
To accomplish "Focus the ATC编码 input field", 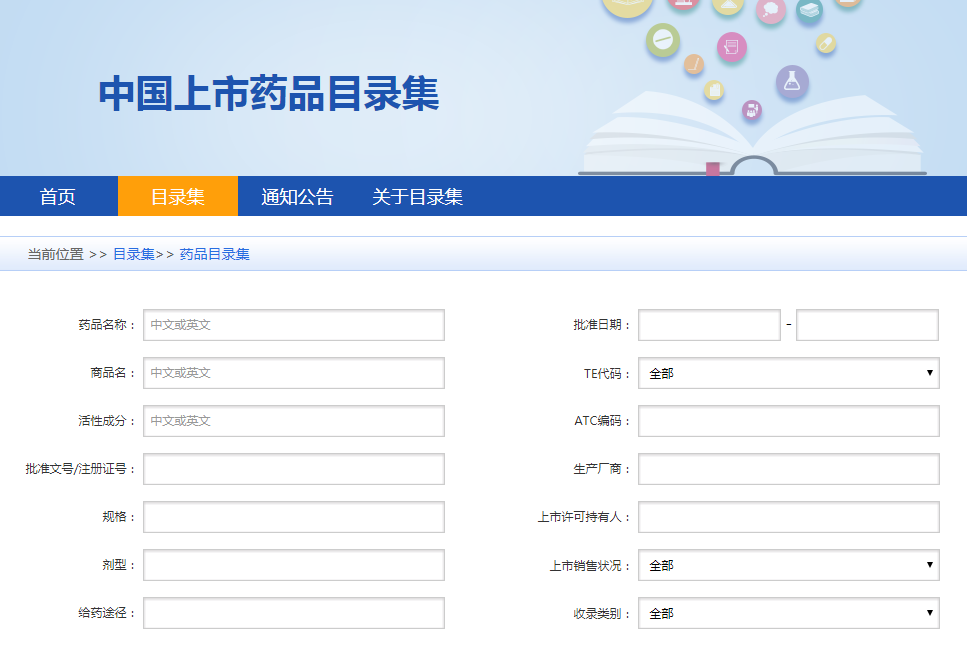I will [x=789, y=421].
